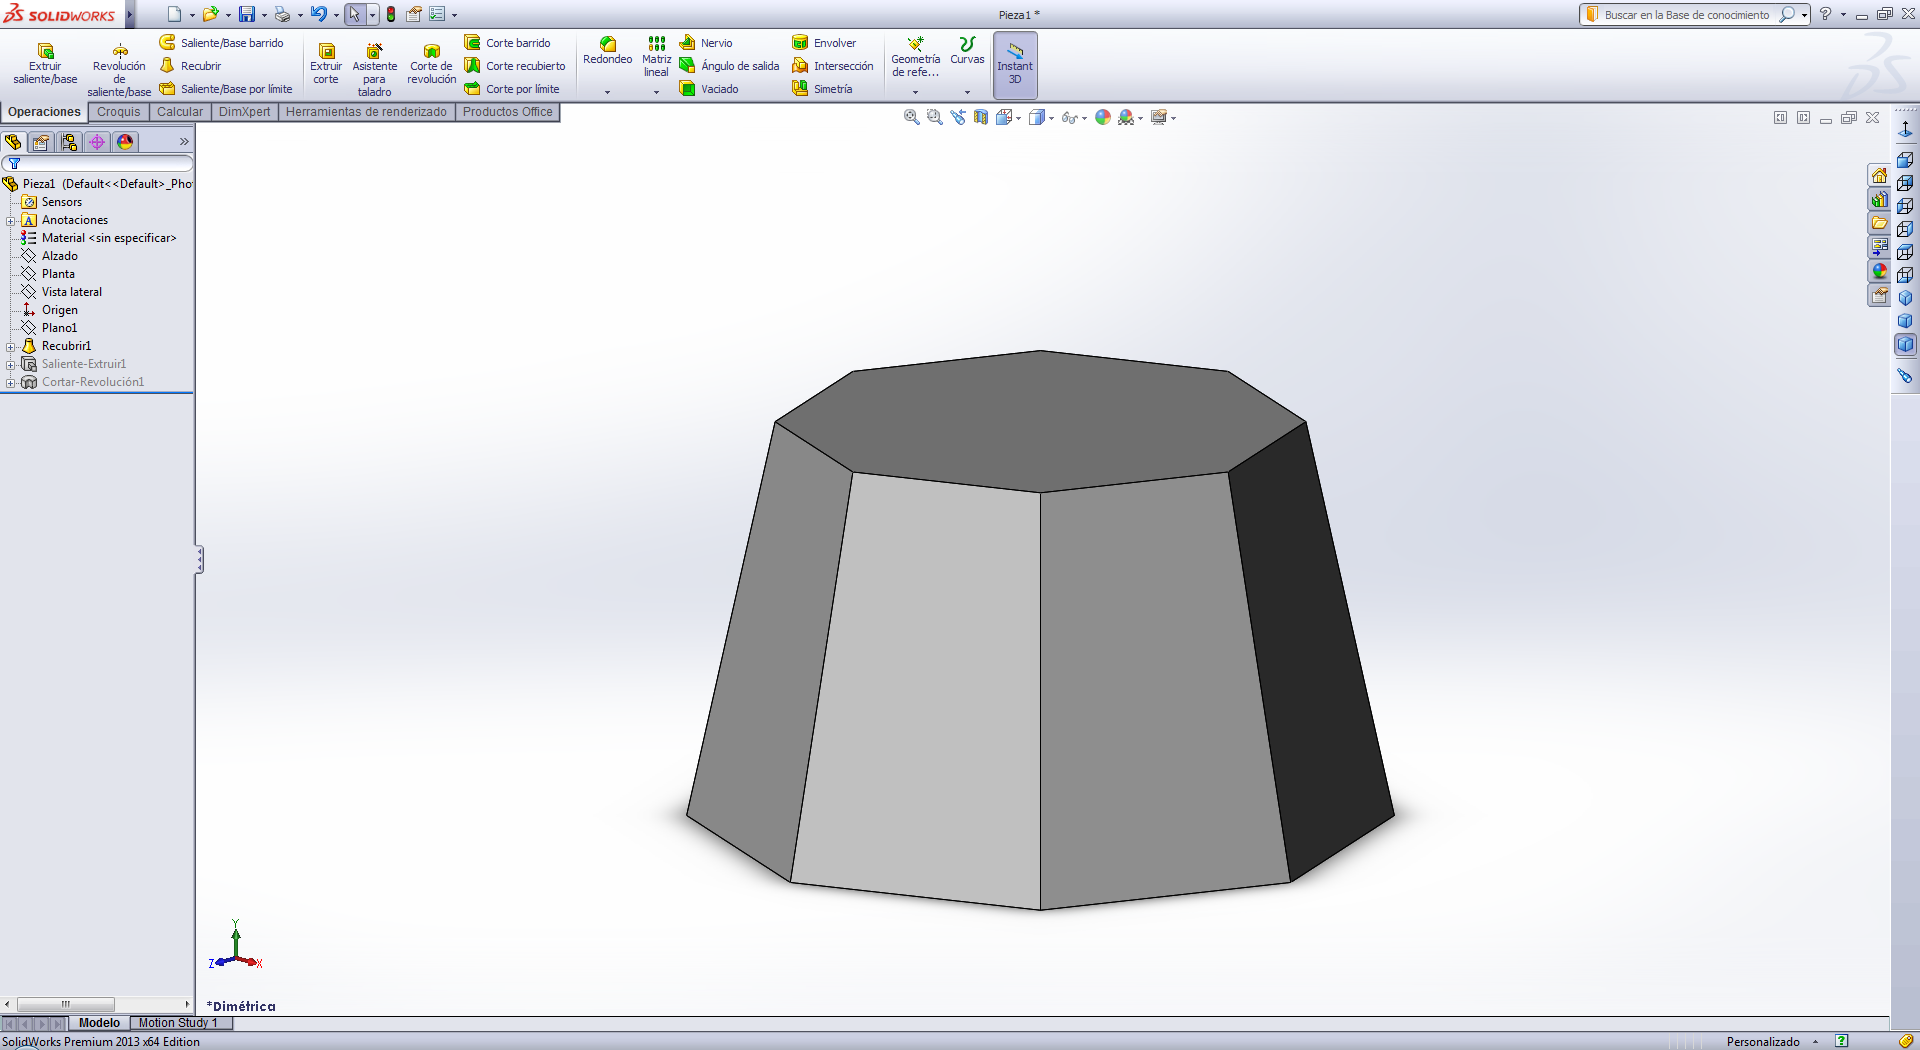This screenshot has width=1920, height=1050.
Task: Choose Intersección tool
Action: tap(833, 66)
